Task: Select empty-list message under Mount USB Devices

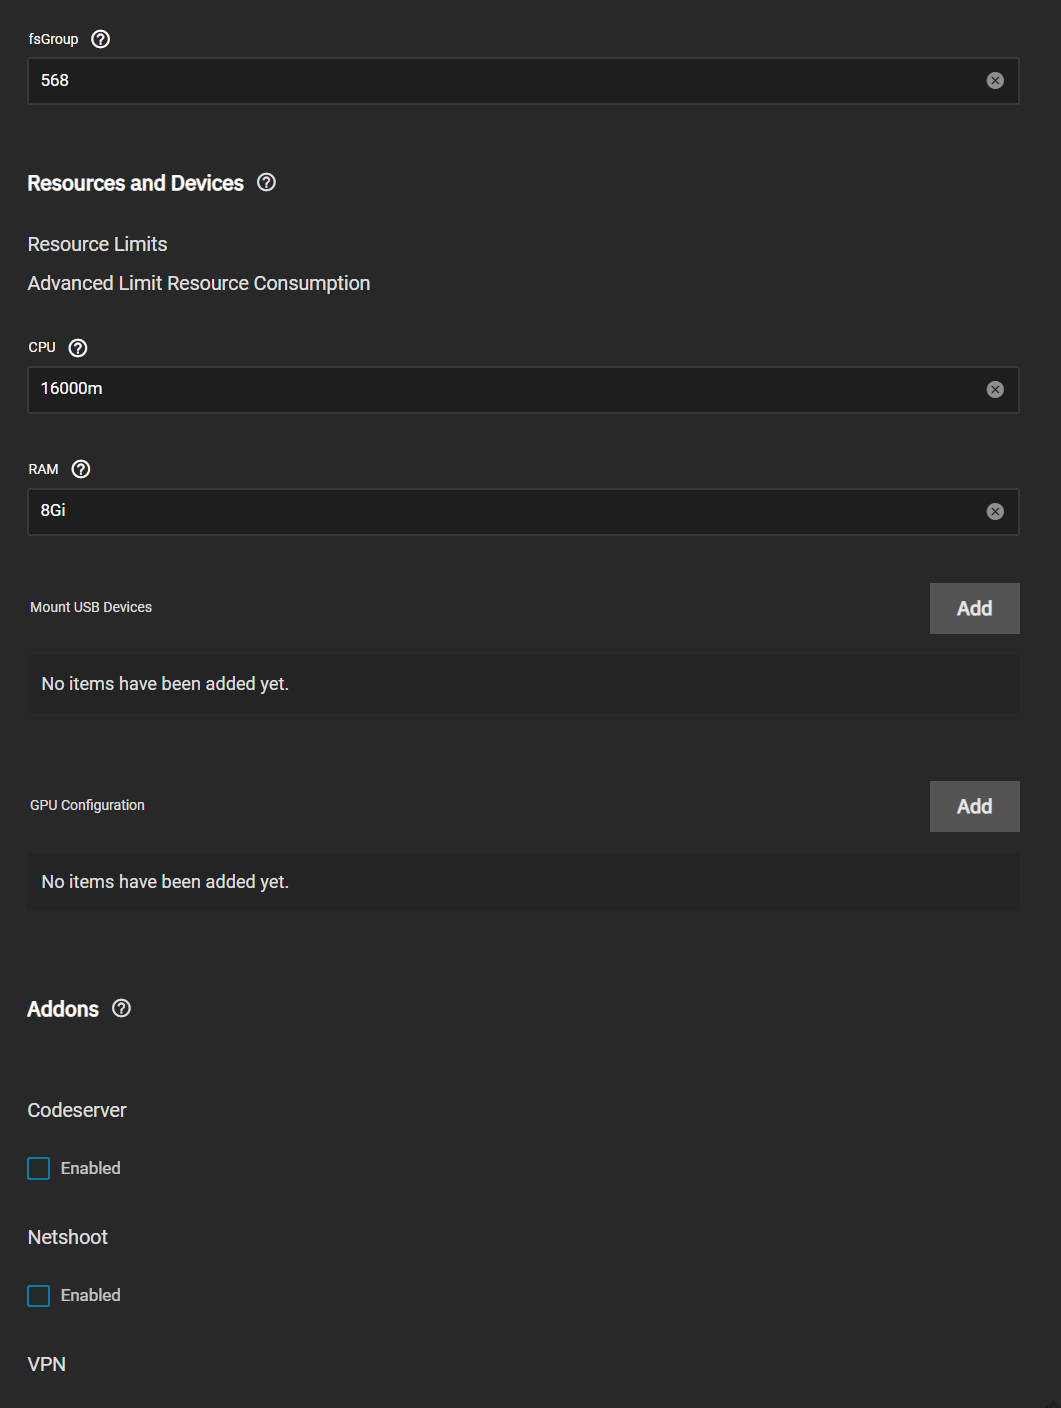Action: 165,684
